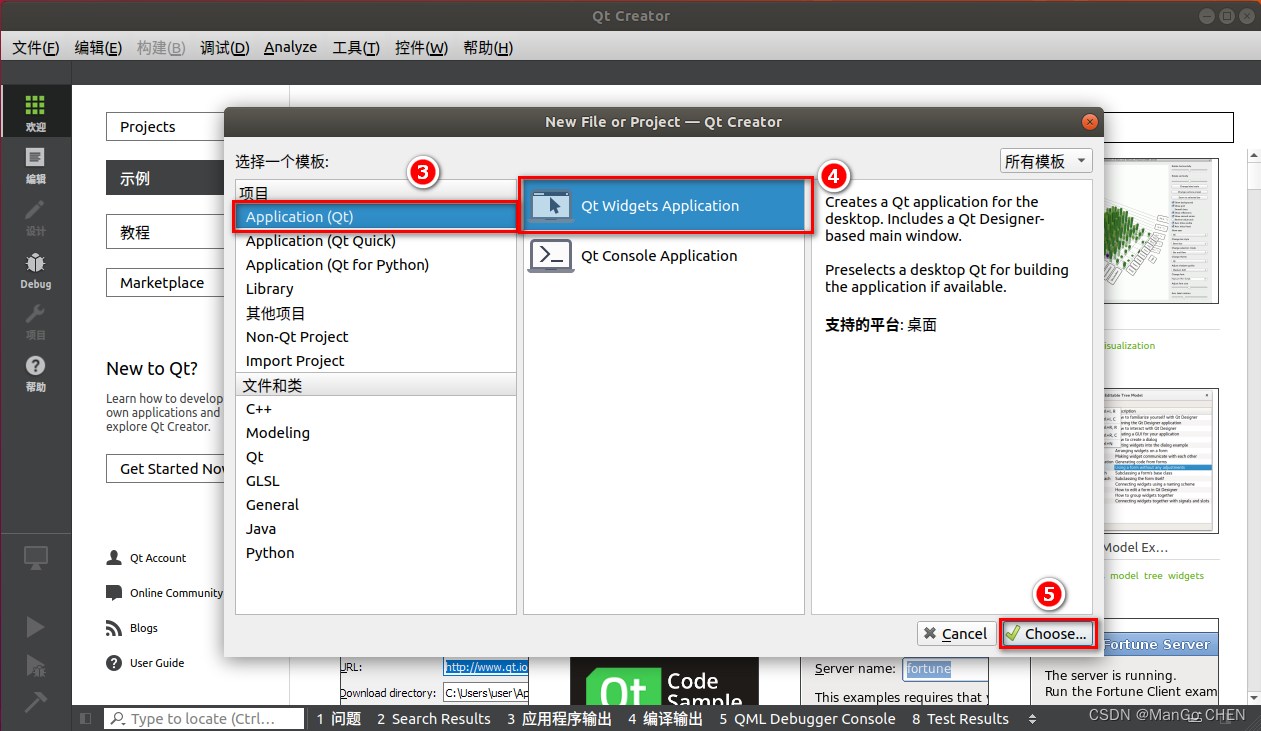The image size is (1261, 731).
Task: Click the Cancel button
Action: [955, 633]
